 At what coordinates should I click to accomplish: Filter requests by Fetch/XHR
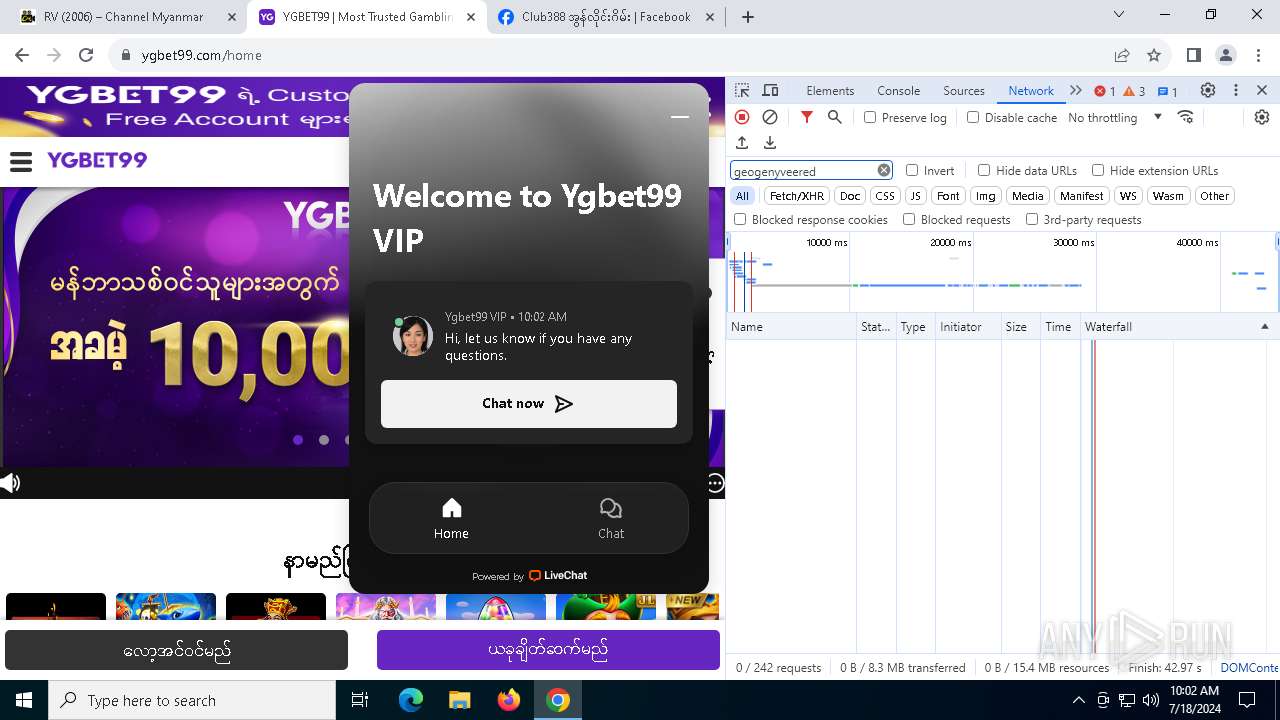pos(797,196)
